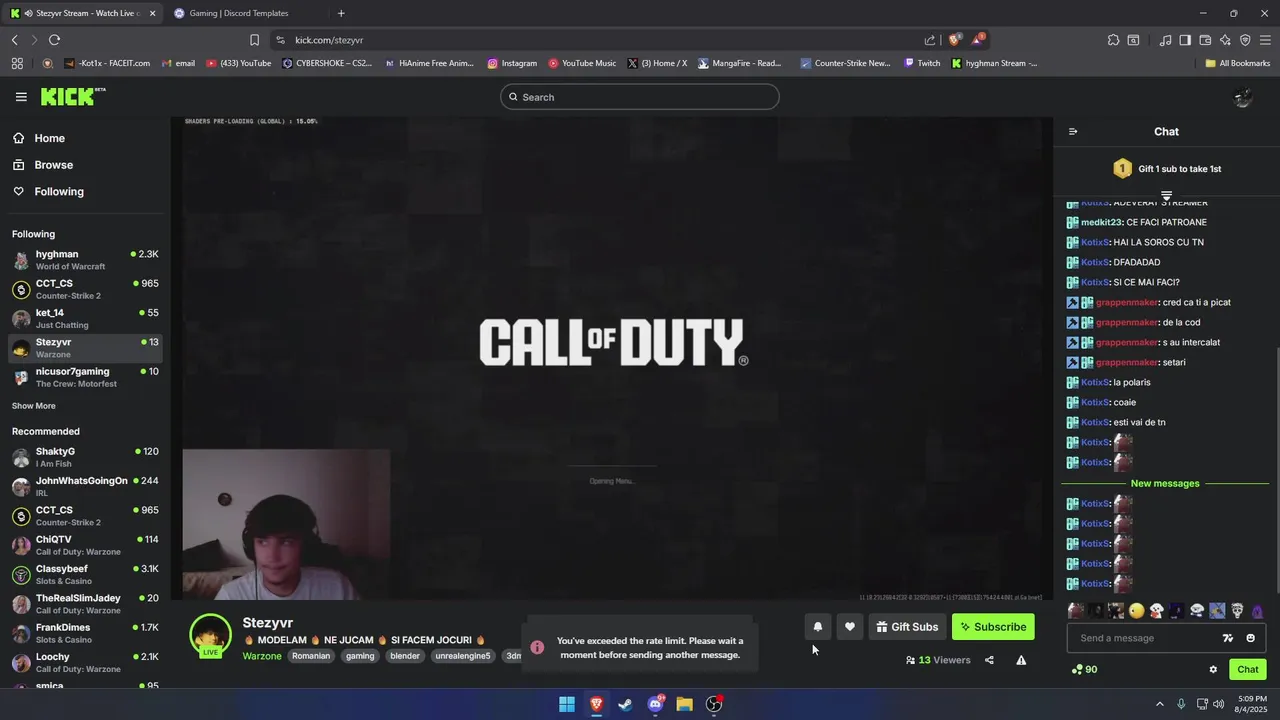Click the heart follow icon under the stream
The image size is (1280, 720).
pyautogui.click(x=849, y=627)
